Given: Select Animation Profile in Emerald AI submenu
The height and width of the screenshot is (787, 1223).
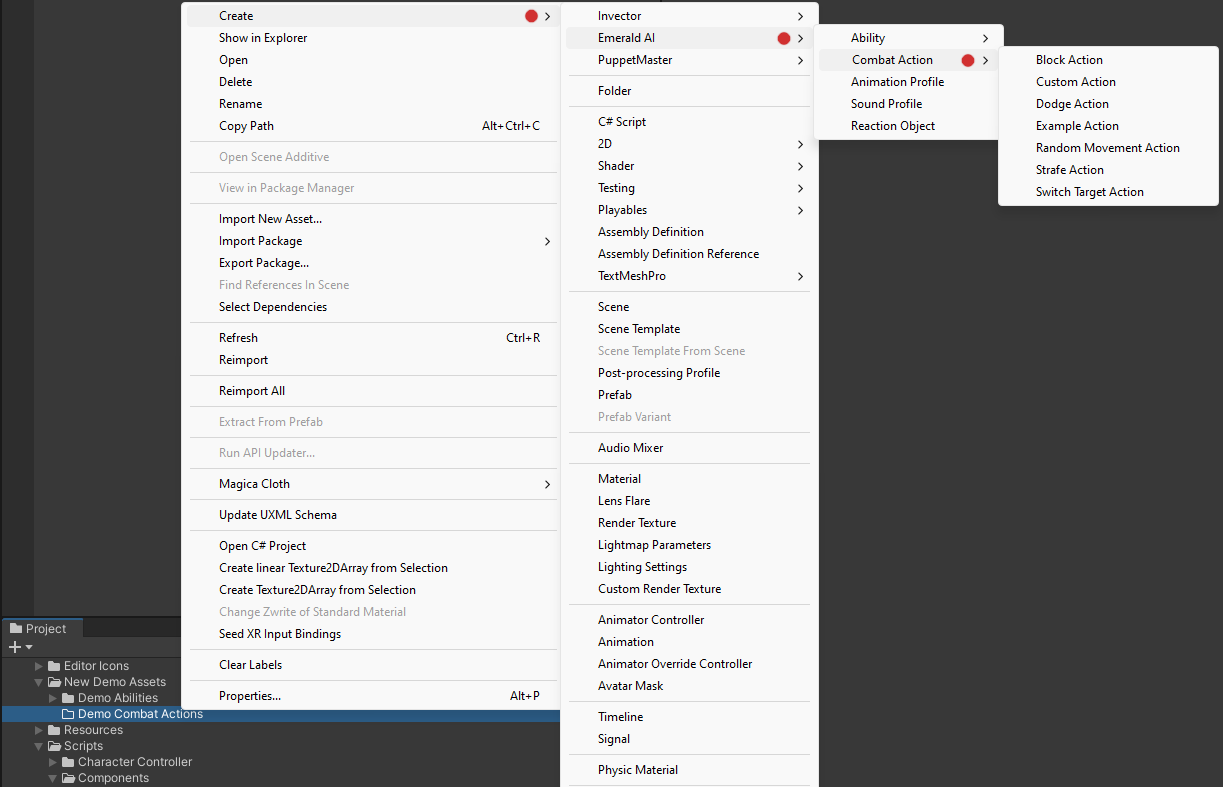Looking at the screenshot, I should coord(908,82).
